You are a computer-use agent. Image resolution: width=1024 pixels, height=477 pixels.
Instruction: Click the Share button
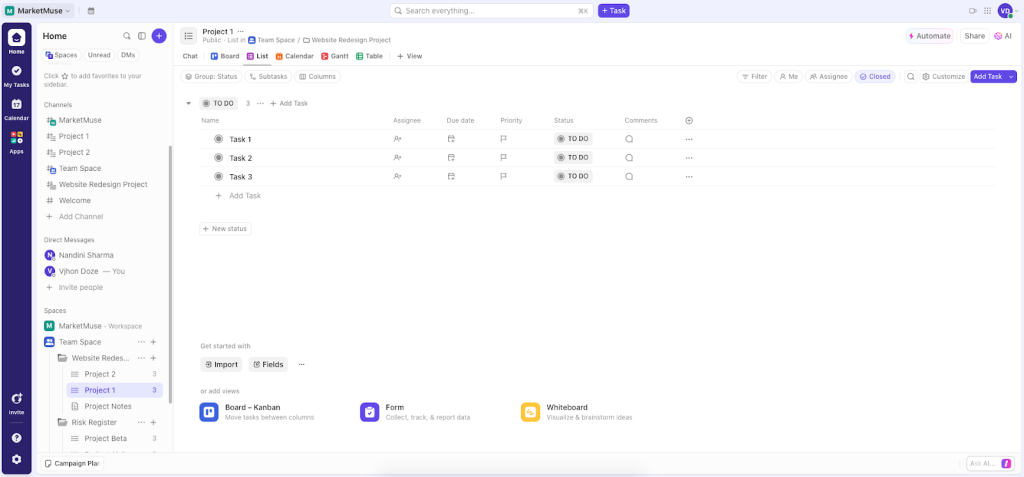pyautogui.click(x=974, y=36)
